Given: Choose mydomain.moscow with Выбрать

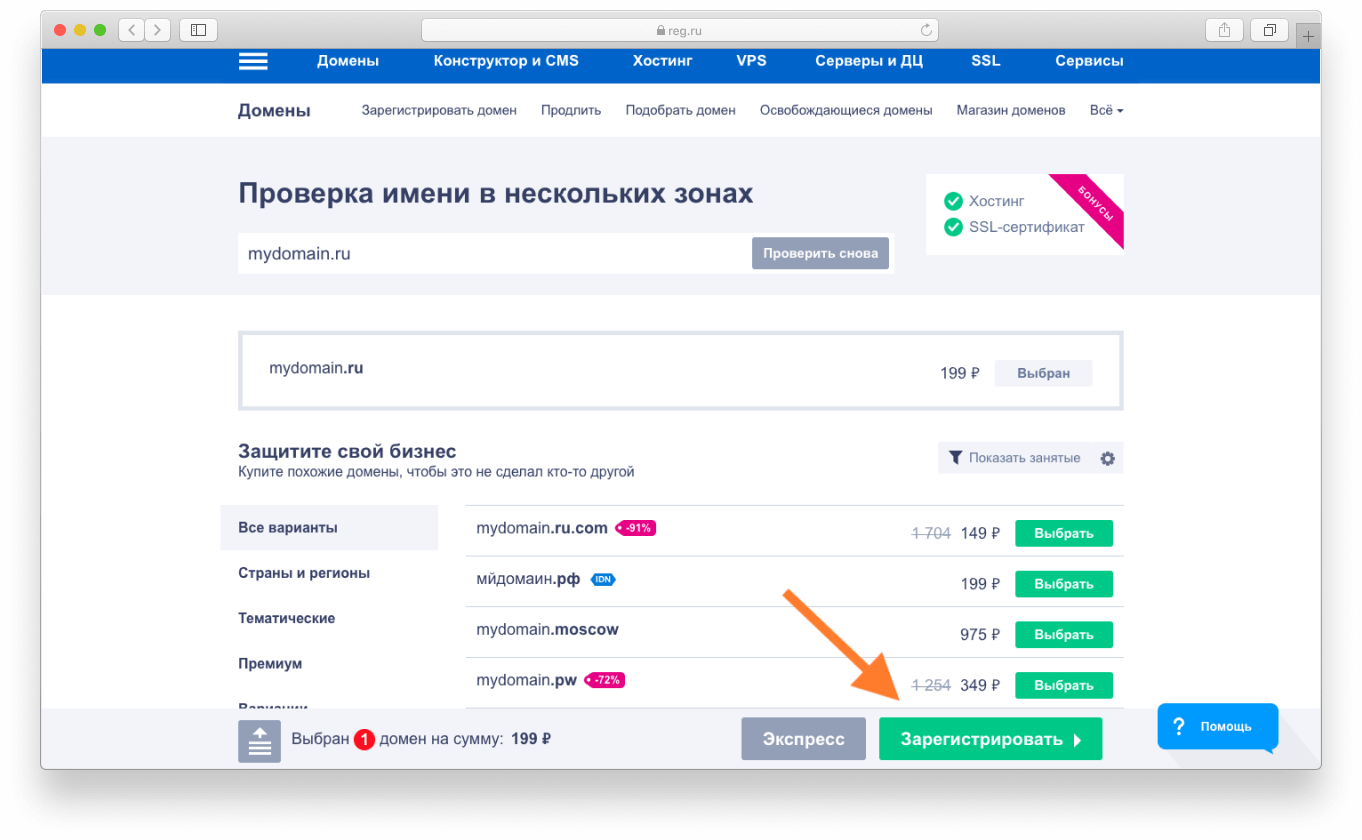Looking at the screenshot, I should coord(1063,634).
